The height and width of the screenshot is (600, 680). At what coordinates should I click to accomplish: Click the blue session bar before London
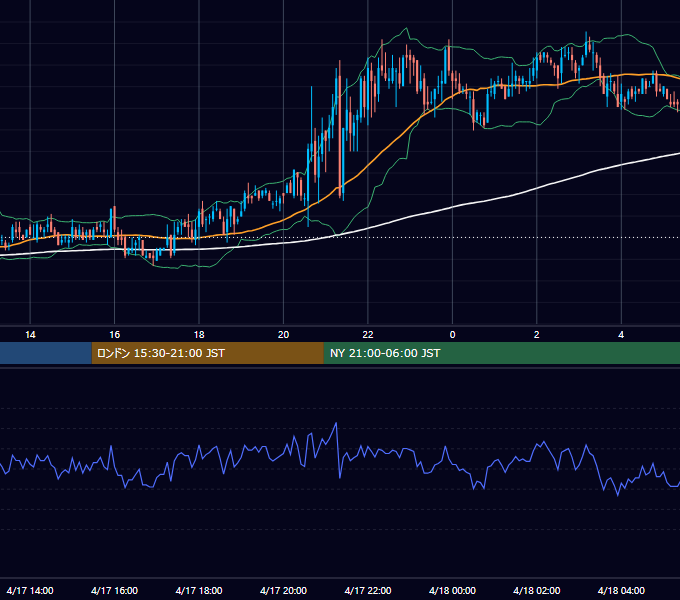pyautogui.click(x=46, y=353)
